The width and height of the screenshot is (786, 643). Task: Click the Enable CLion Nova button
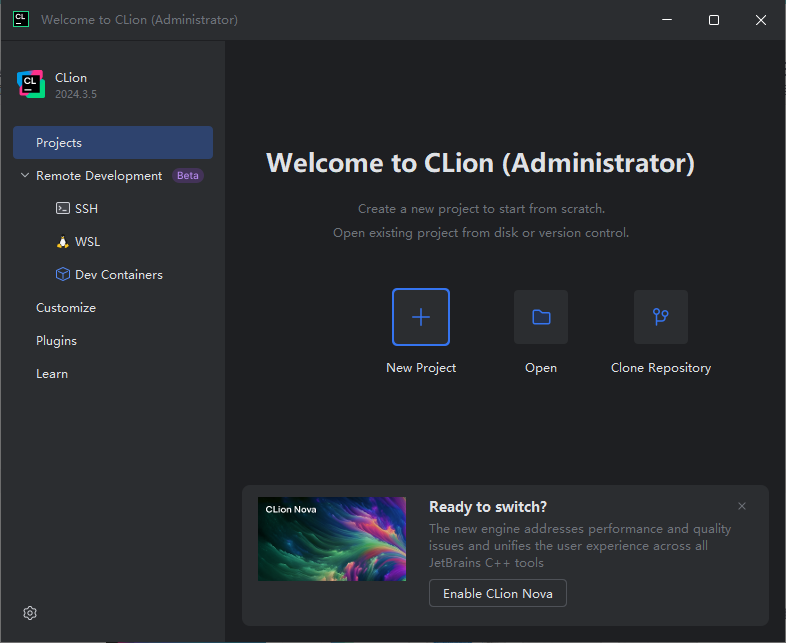coord(498,593)
